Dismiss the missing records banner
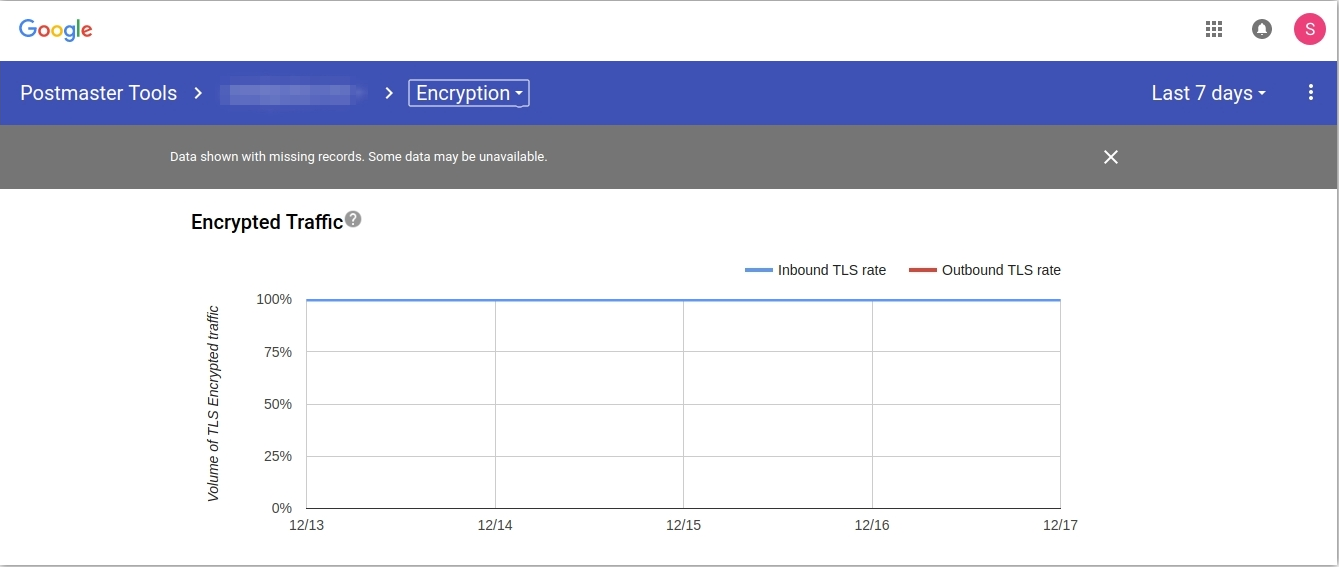 [x=1110, y=157]
